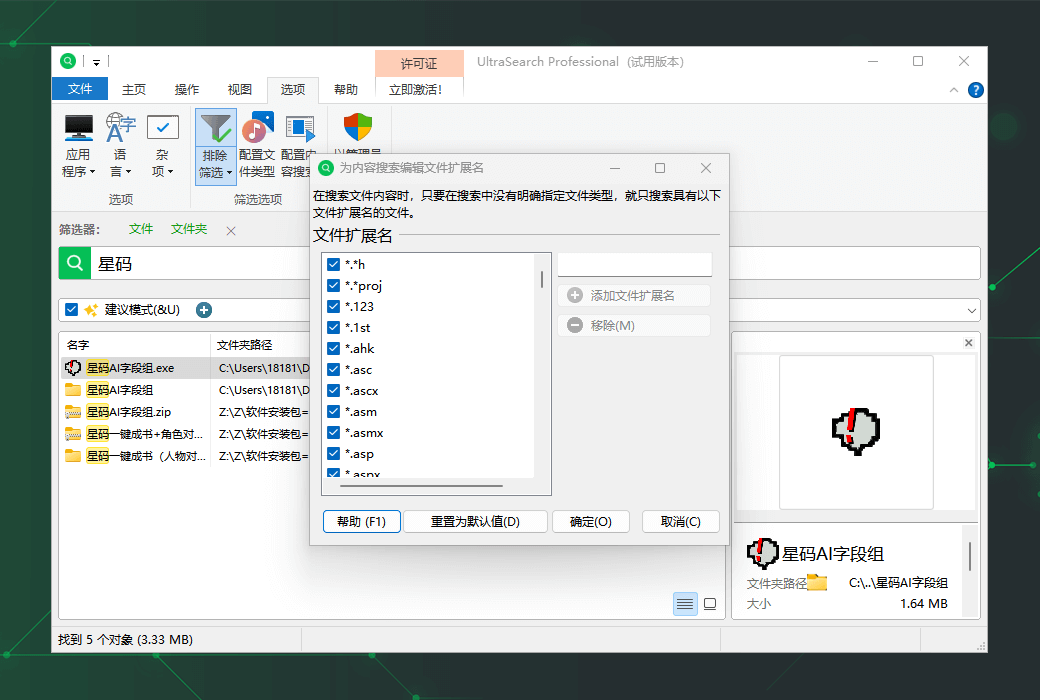This screenshot has height=700, width=1040.
Task: Select the 星码一键成书 (人物对... result row
Action: coord(186,456)
